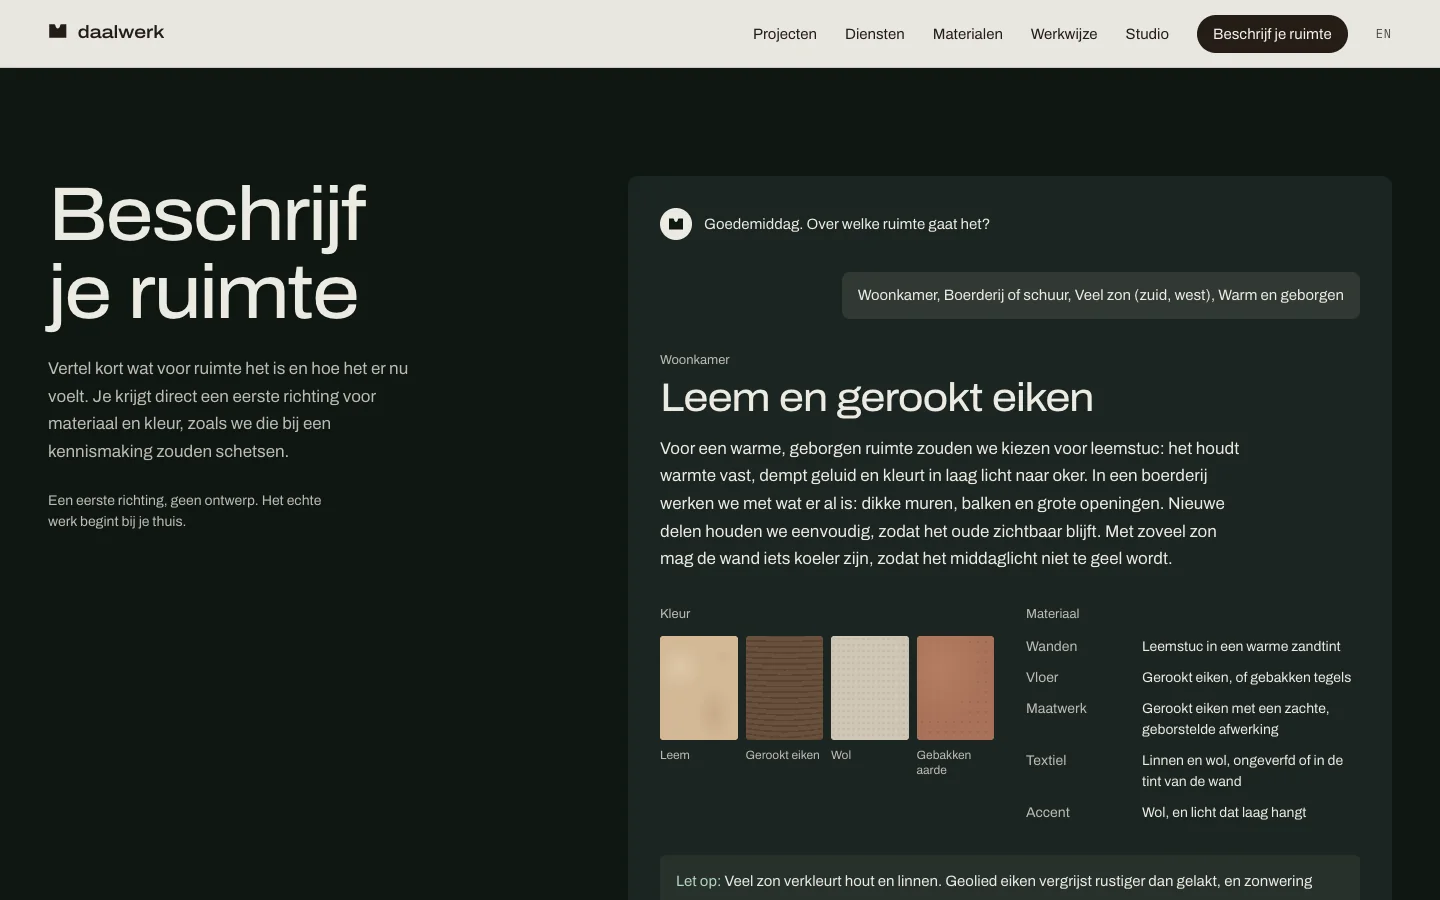Click the Materiaal section label
The height and width of the screenshot is (900, 1440).
pos(1053,614)
